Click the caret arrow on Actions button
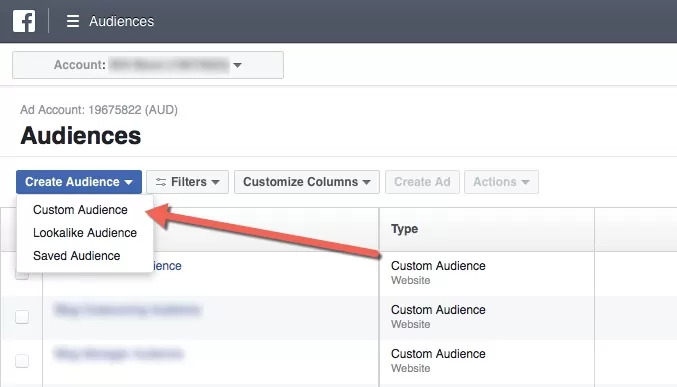Viewport: 677px width, 387px height. pos(525,182)
